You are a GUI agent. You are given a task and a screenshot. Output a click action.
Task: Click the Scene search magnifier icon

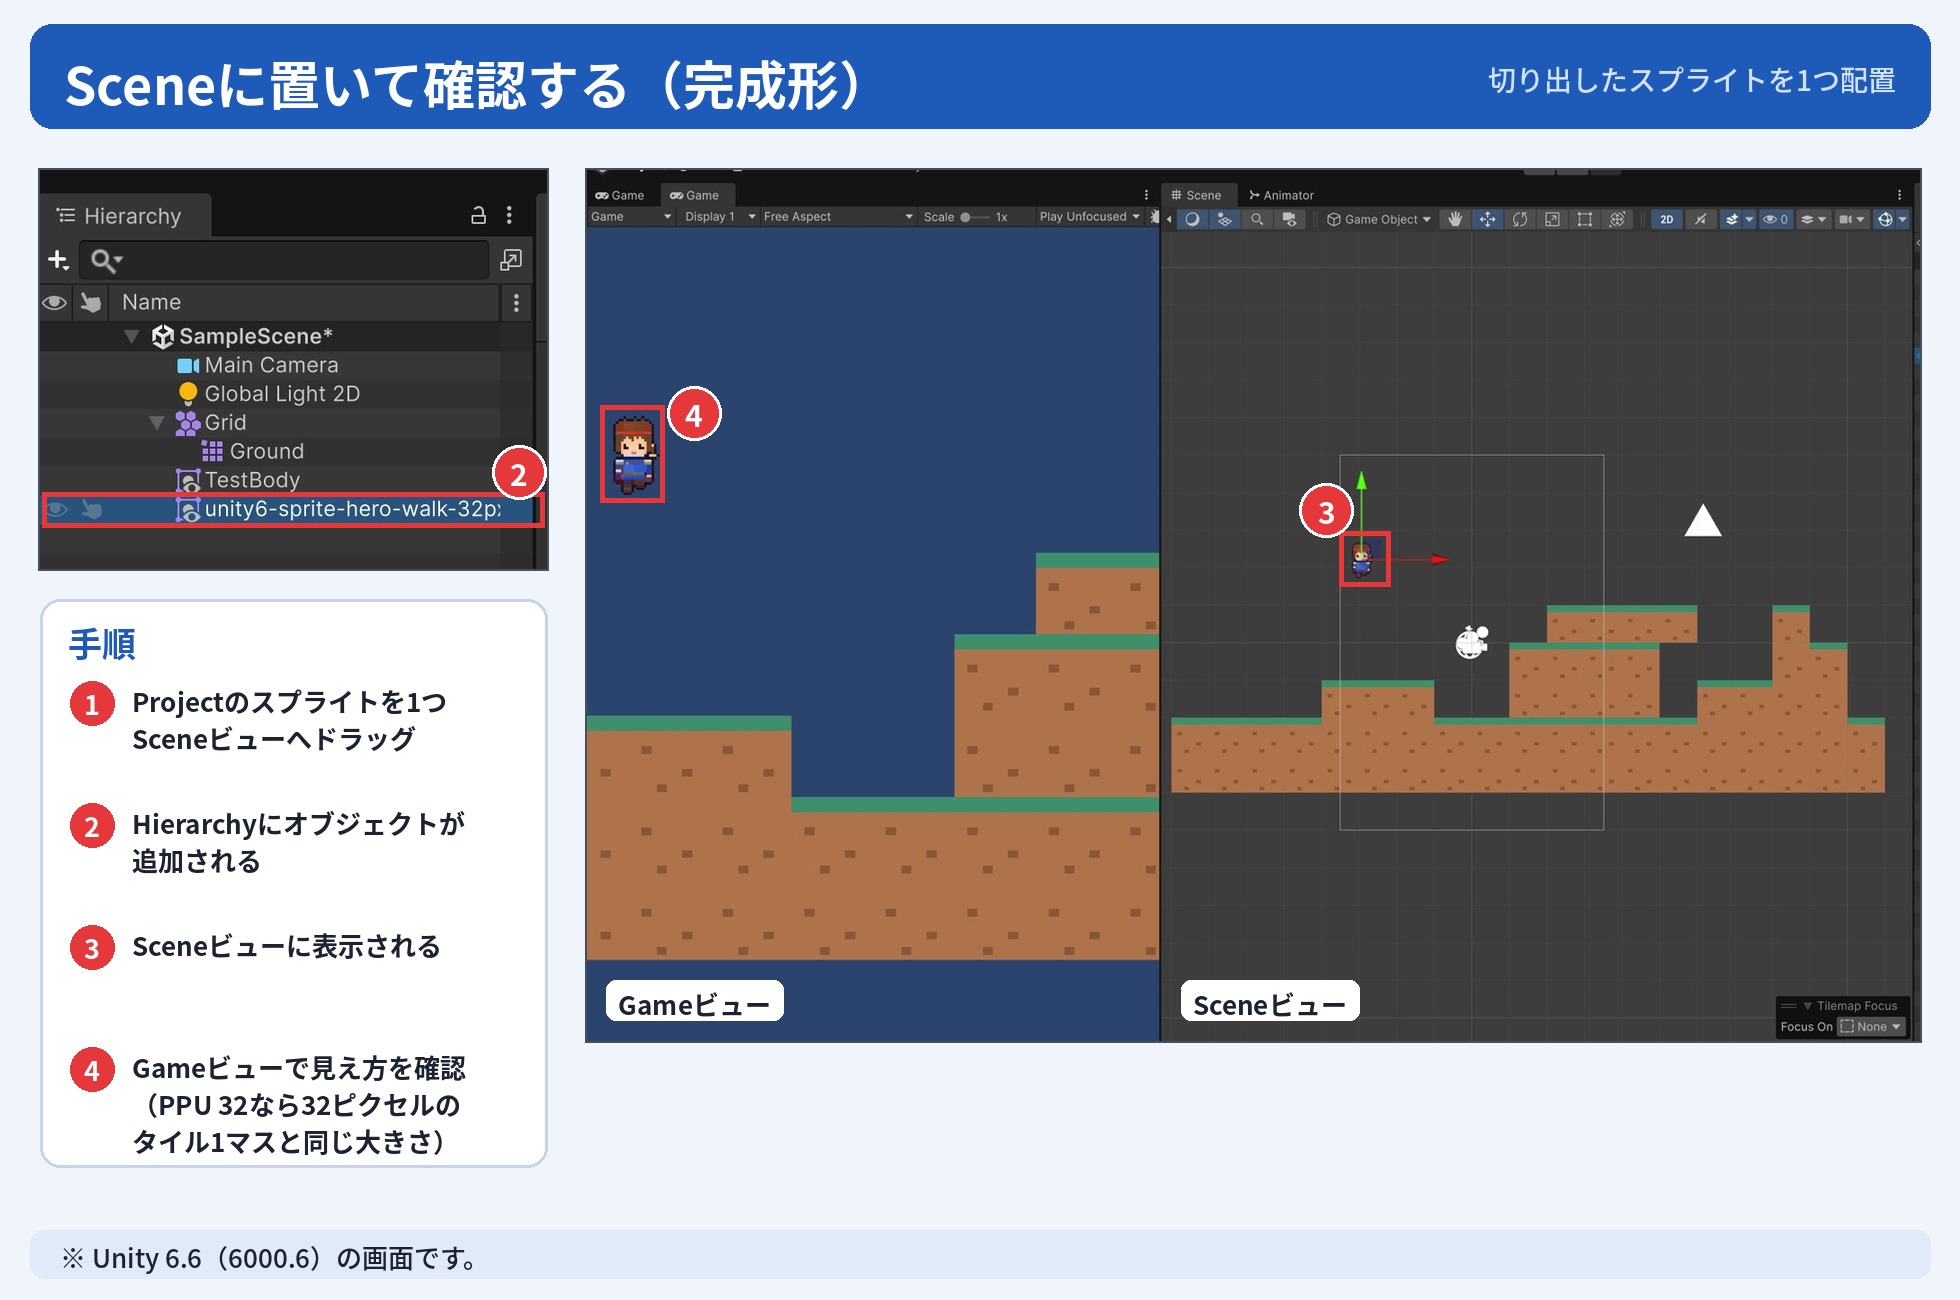1257,219
